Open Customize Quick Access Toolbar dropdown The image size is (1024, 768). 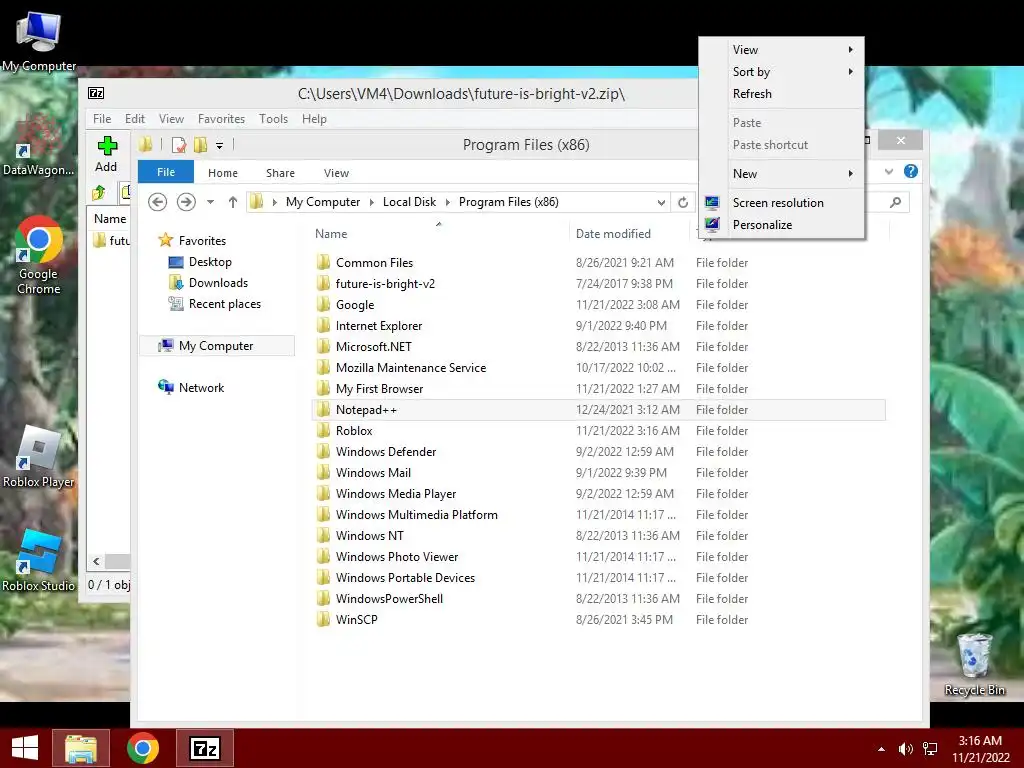coord(219,145)
